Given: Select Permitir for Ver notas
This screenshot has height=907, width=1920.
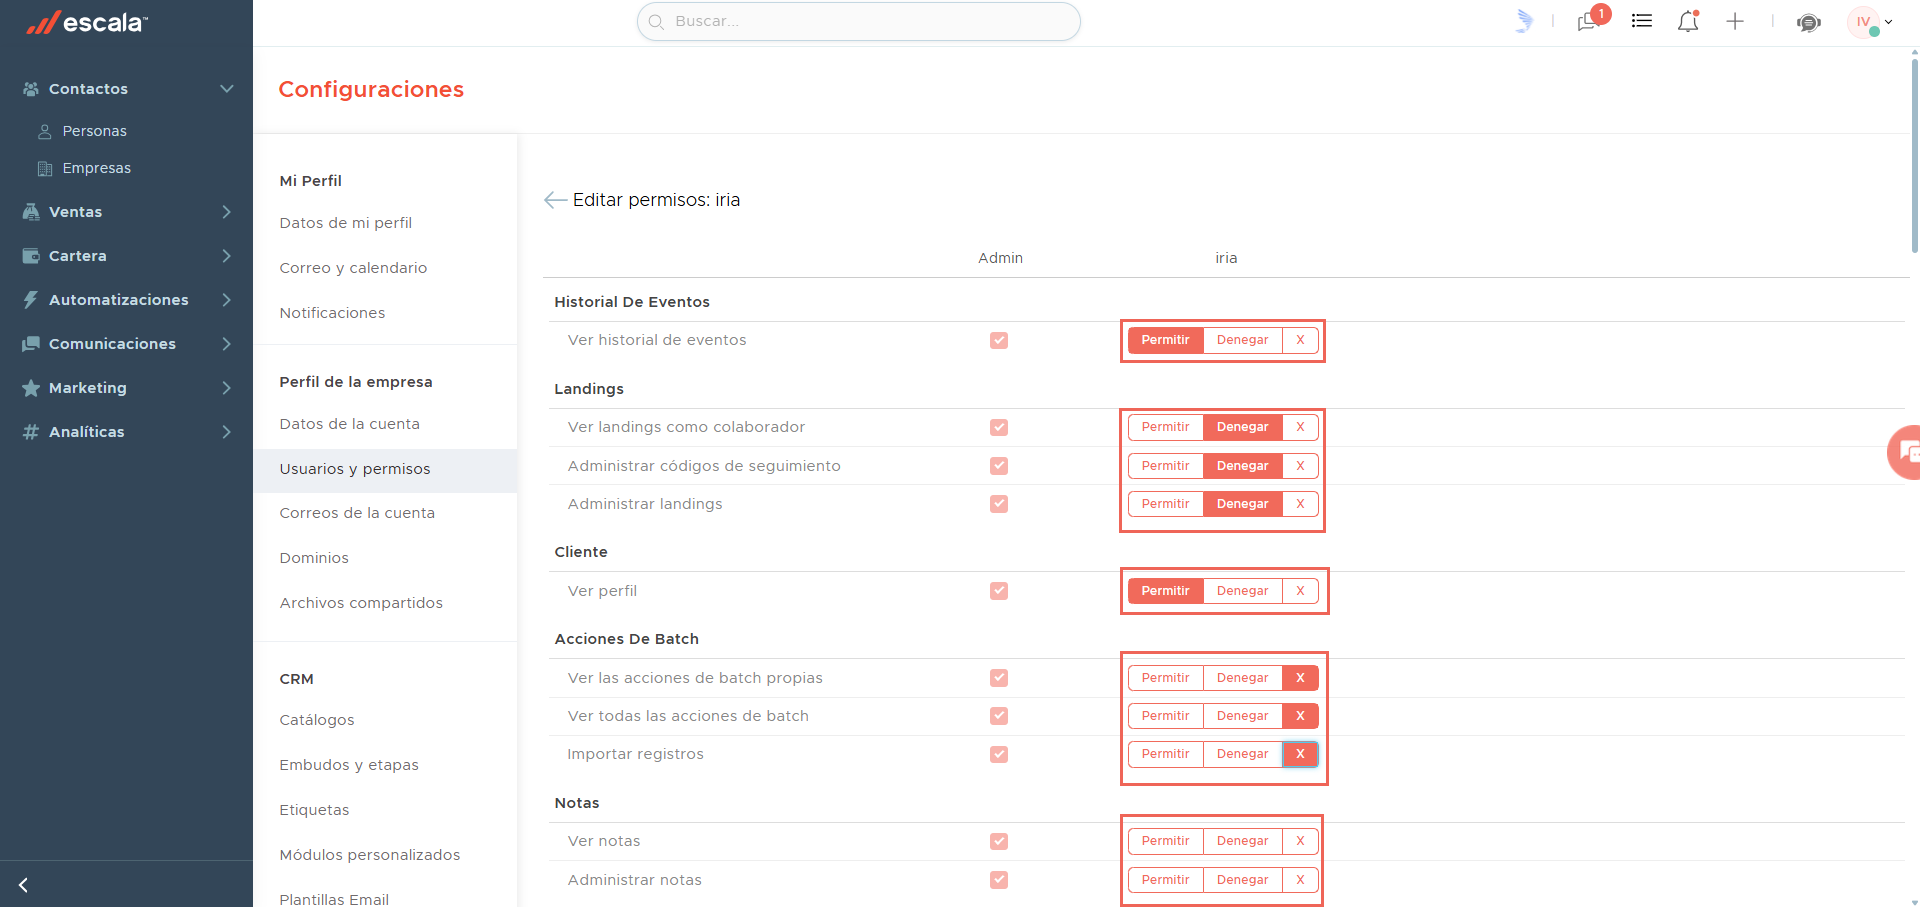Looking at the screenshot, I should (x=1166, y=841).
